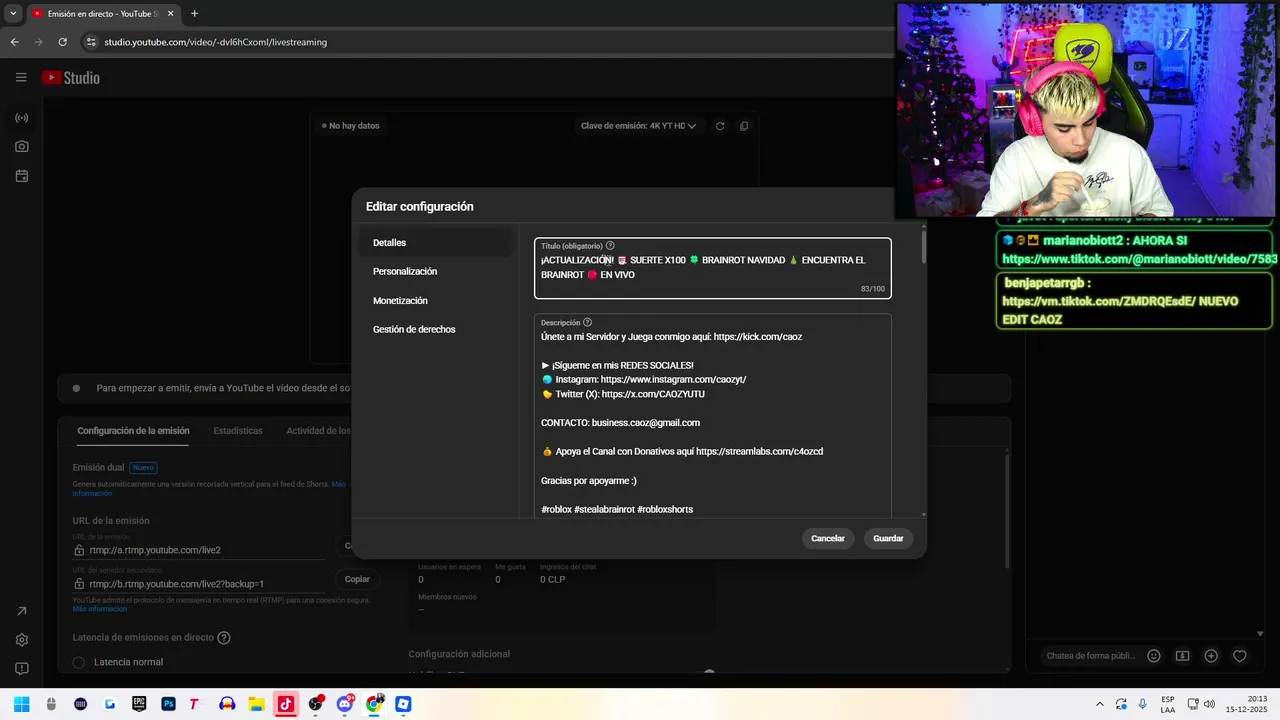Click into the Descripción text area
The width and height of the screenshot is (1280, 720).
point(713,416)
